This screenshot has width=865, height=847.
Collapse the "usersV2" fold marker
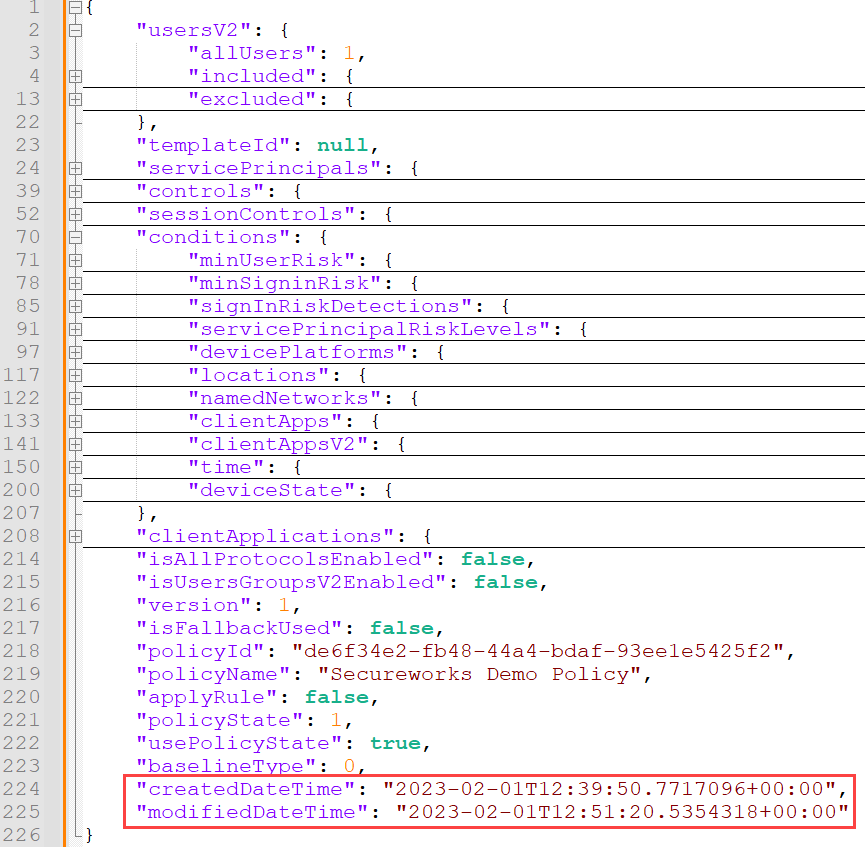pyautogui.click(x=76, y=30)
